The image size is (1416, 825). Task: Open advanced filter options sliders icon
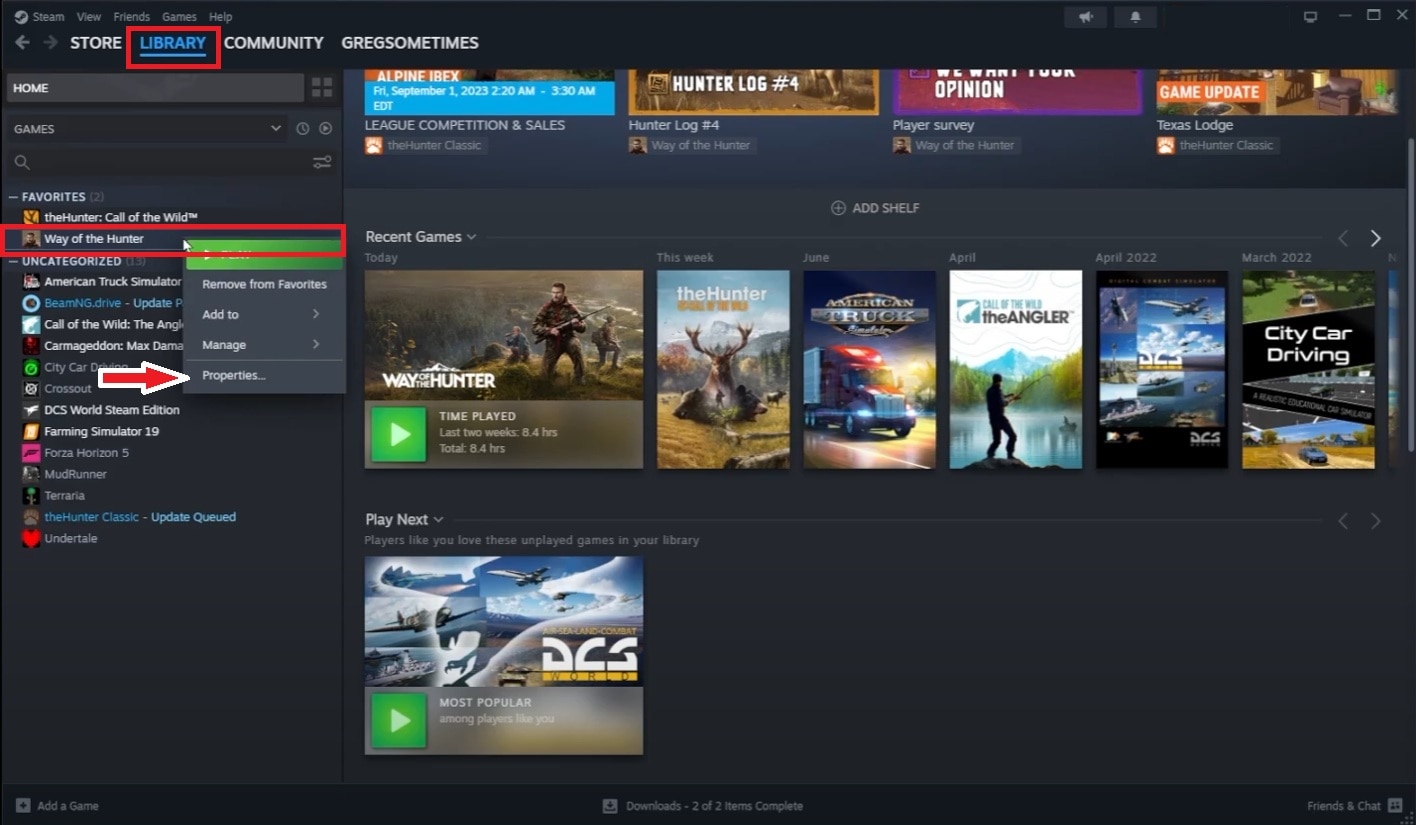(322, 162)
